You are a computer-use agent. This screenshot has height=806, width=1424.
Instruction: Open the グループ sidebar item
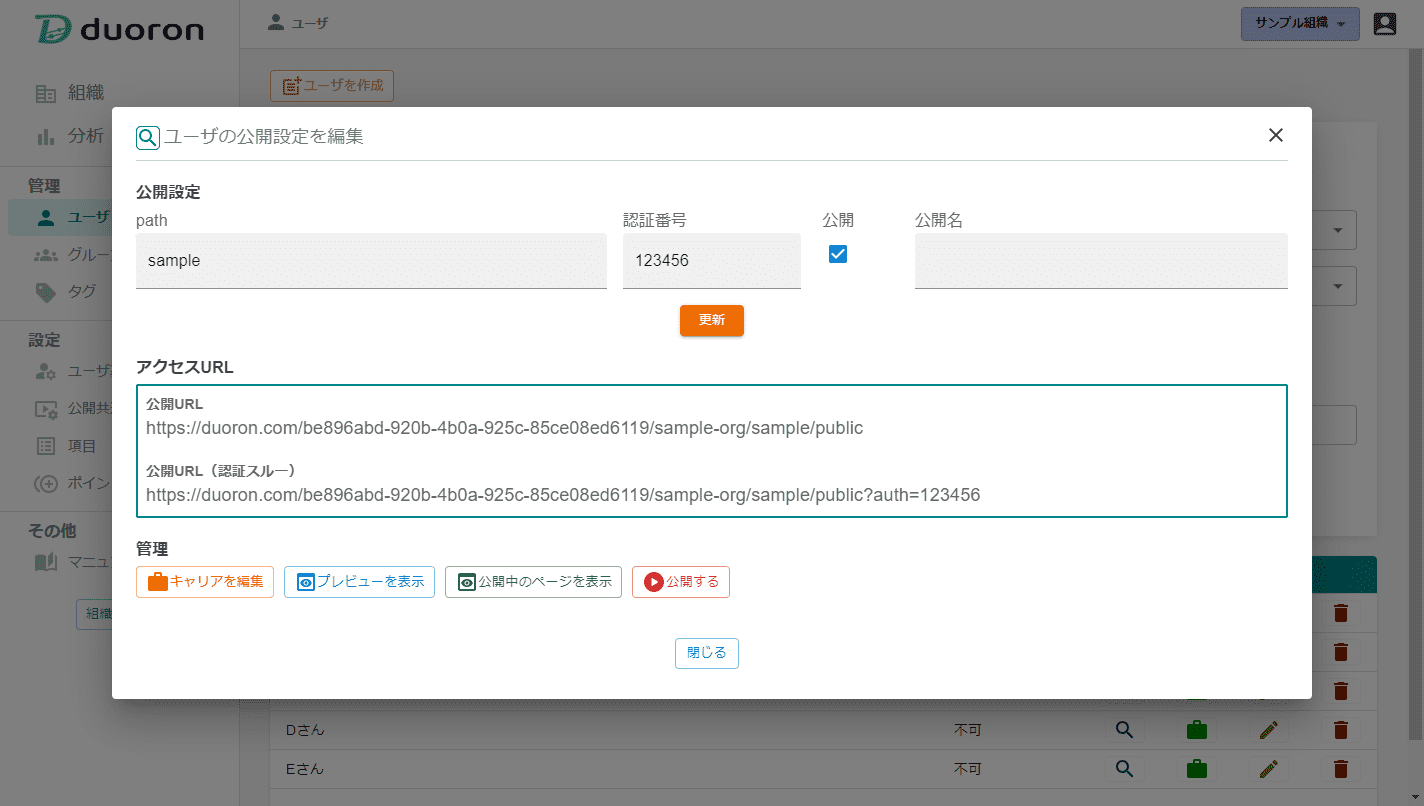pos(72,255)
